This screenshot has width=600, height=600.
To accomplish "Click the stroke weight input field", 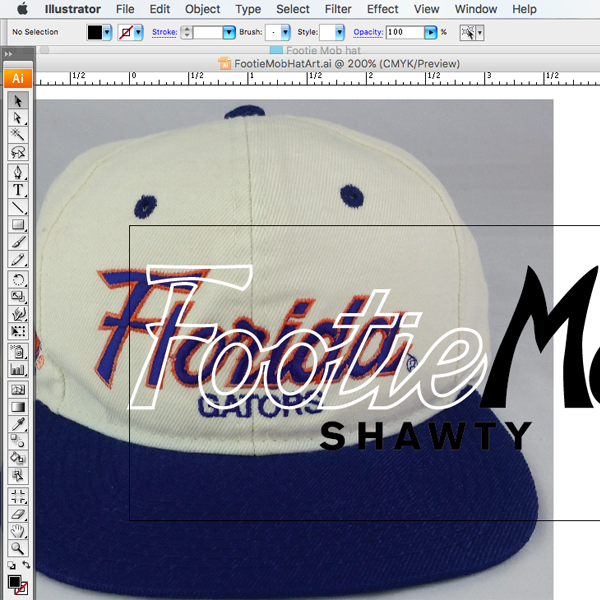I will click(x=208, y=32).
